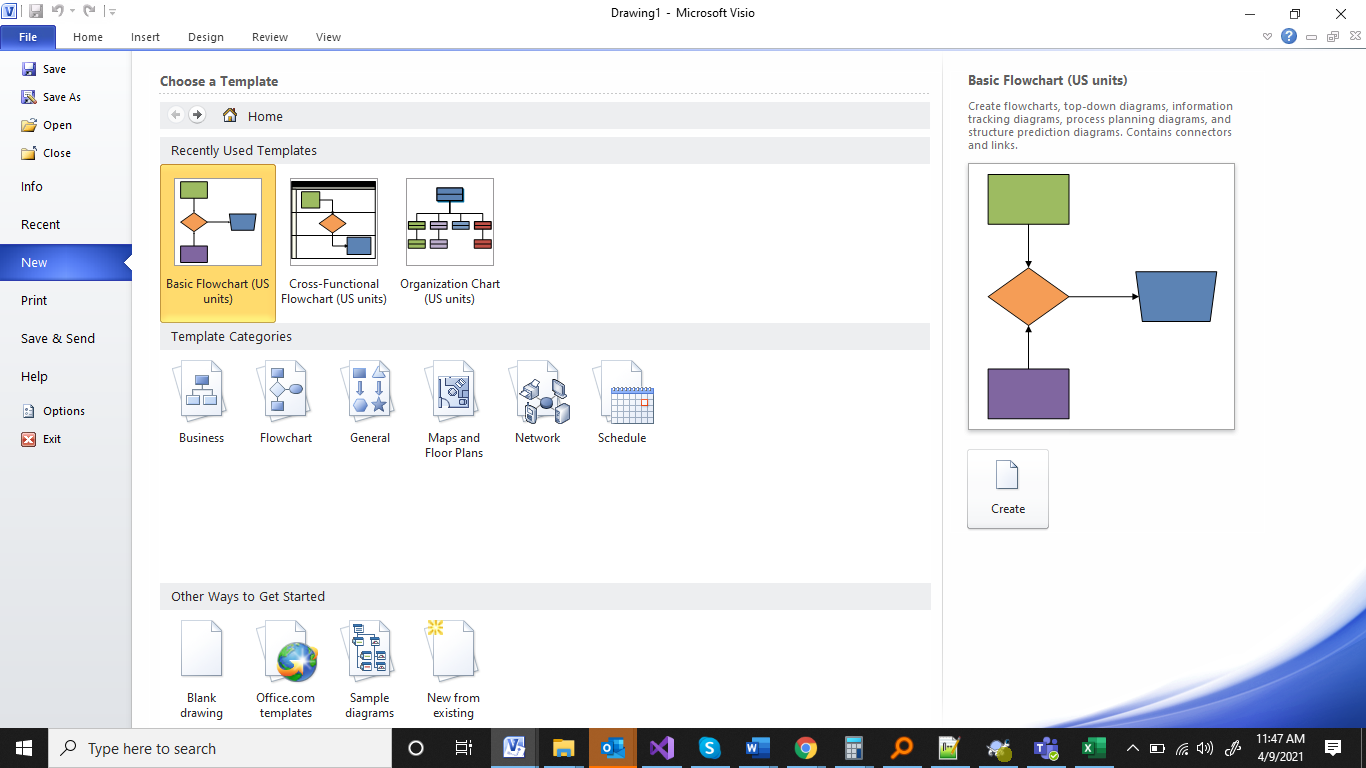Click the taskbar volume icon
Screen dimensions: 1366x768
click(x=1204, y=748)
